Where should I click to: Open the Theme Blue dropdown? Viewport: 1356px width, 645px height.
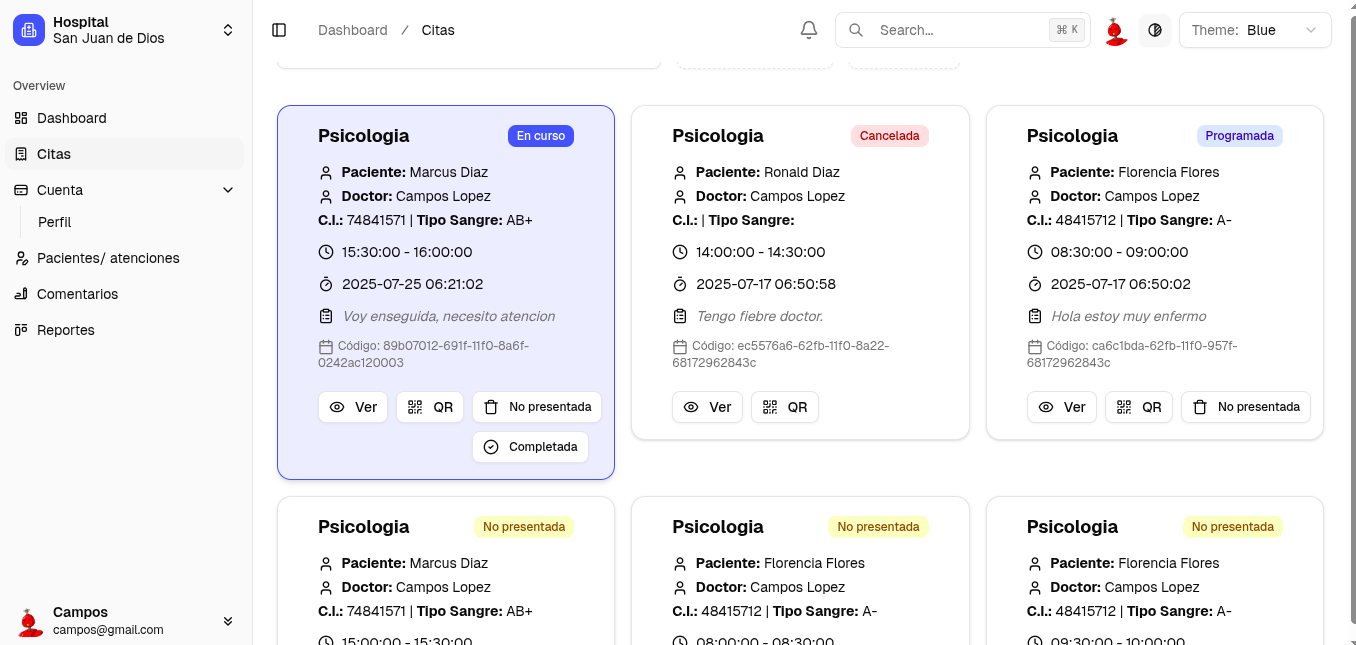coord(1255,30)
